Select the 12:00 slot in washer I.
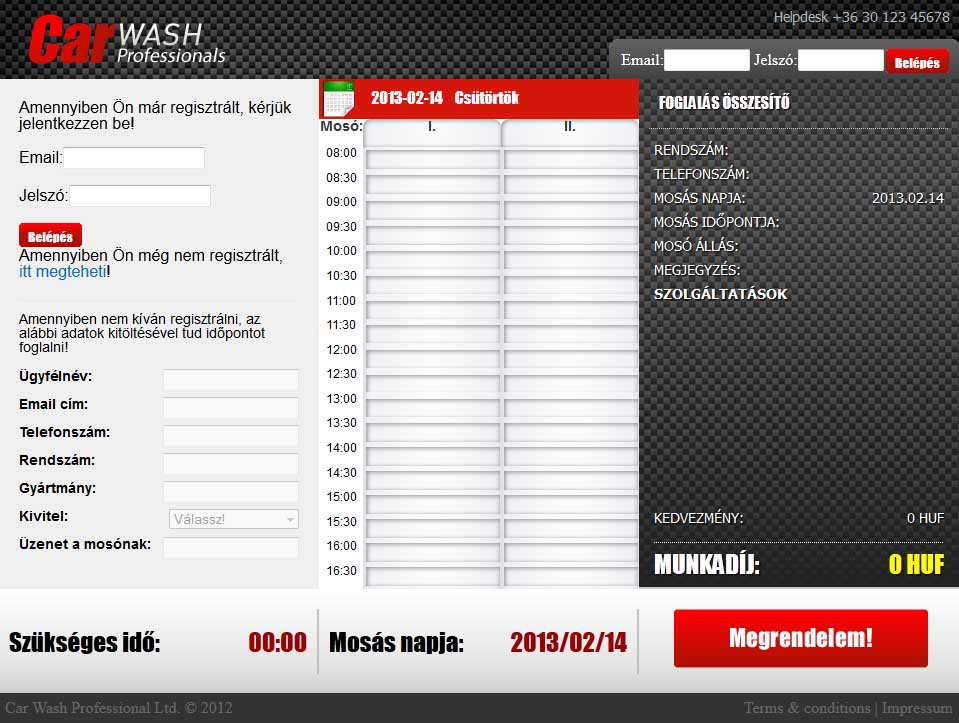The height and width of the screenshot is (723, 959). (432, 357)
